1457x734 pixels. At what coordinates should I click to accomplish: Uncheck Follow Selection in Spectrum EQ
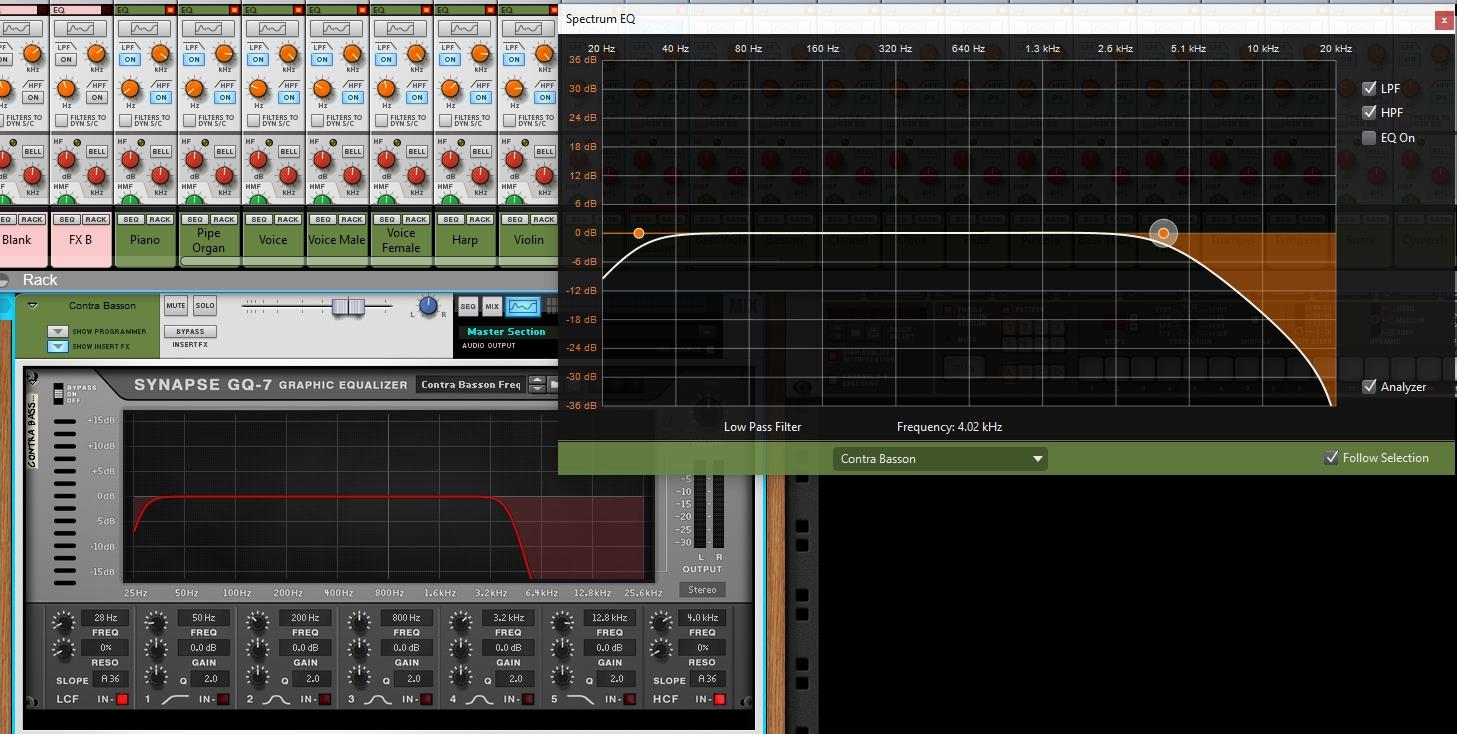pos(1331,458)
